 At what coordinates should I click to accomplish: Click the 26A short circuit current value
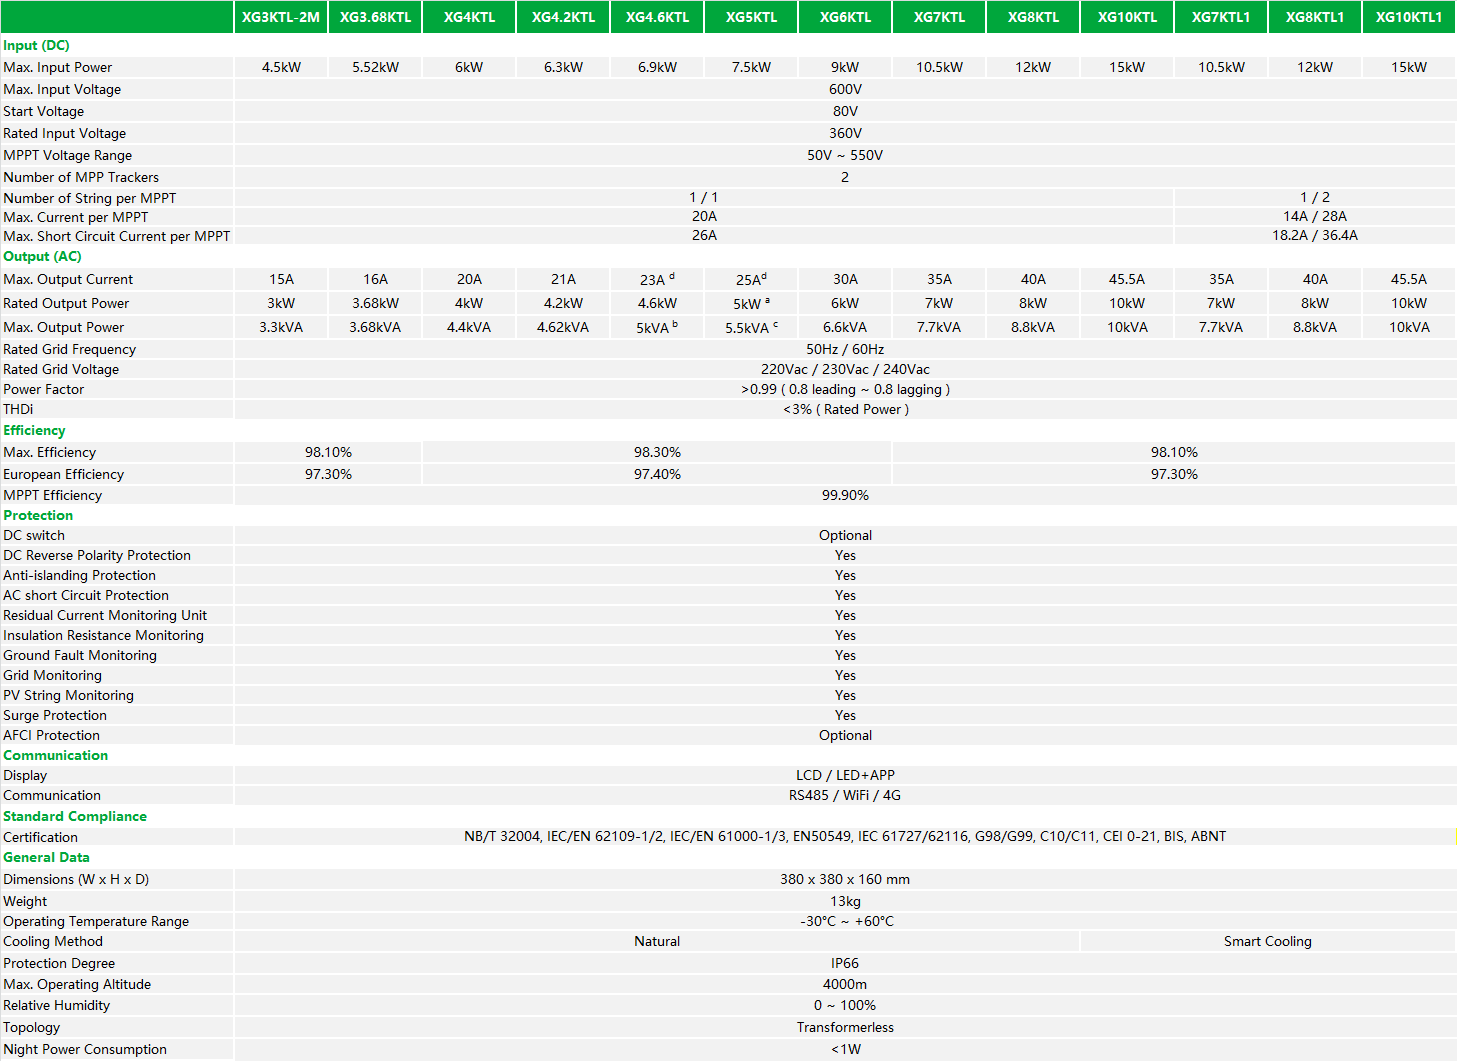704,235
